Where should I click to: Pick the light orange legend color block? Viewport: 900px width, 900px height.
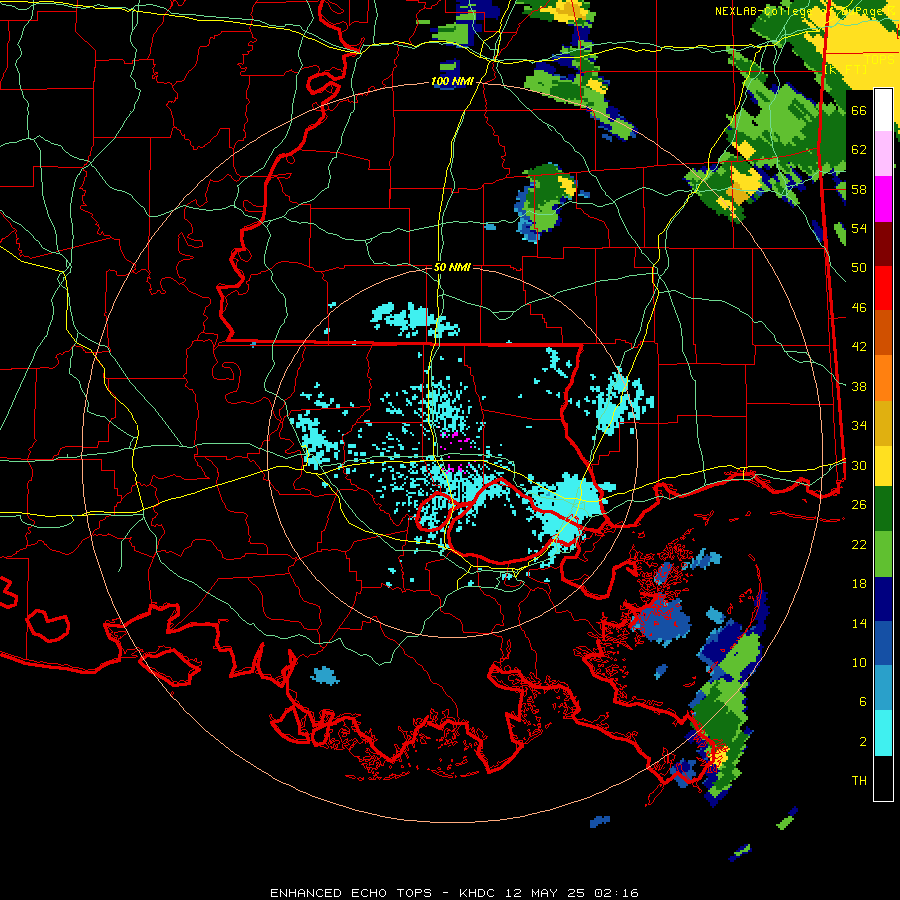(x=883, y=378)
